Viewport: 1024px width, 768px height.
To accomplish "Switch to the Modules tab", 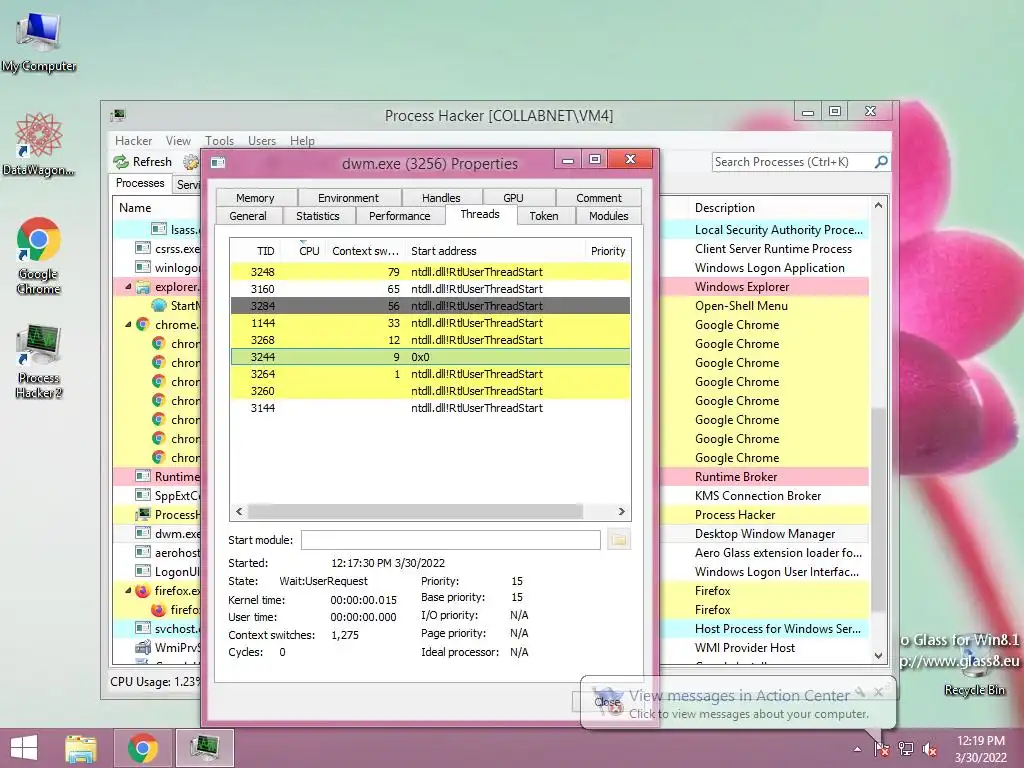I will coord(609,216).
